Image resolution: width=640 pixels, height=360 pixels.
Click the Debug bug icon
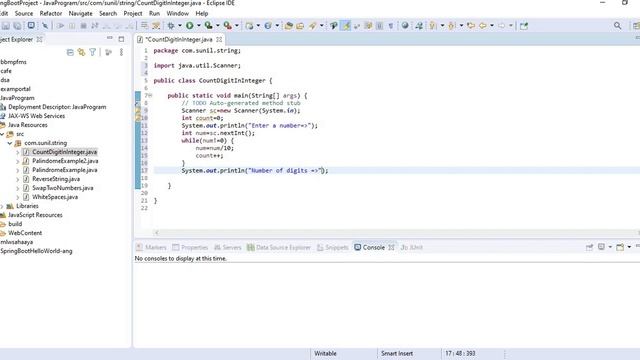(x=171, y=26)
